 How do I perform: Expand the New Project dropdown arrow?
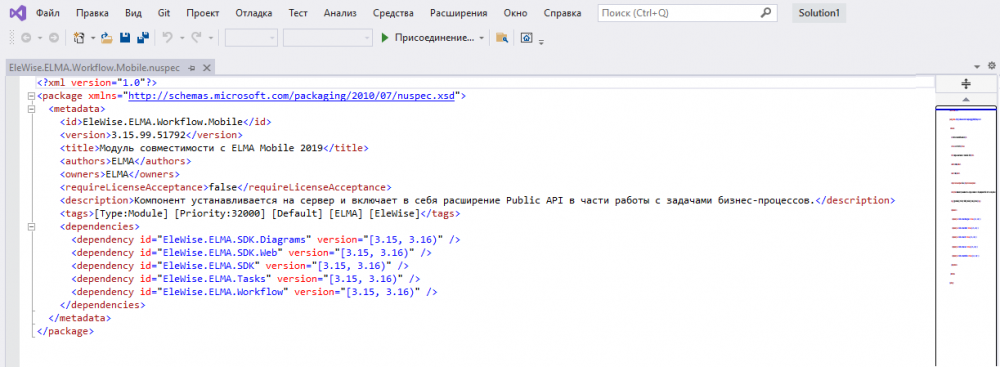pos(92,38)
